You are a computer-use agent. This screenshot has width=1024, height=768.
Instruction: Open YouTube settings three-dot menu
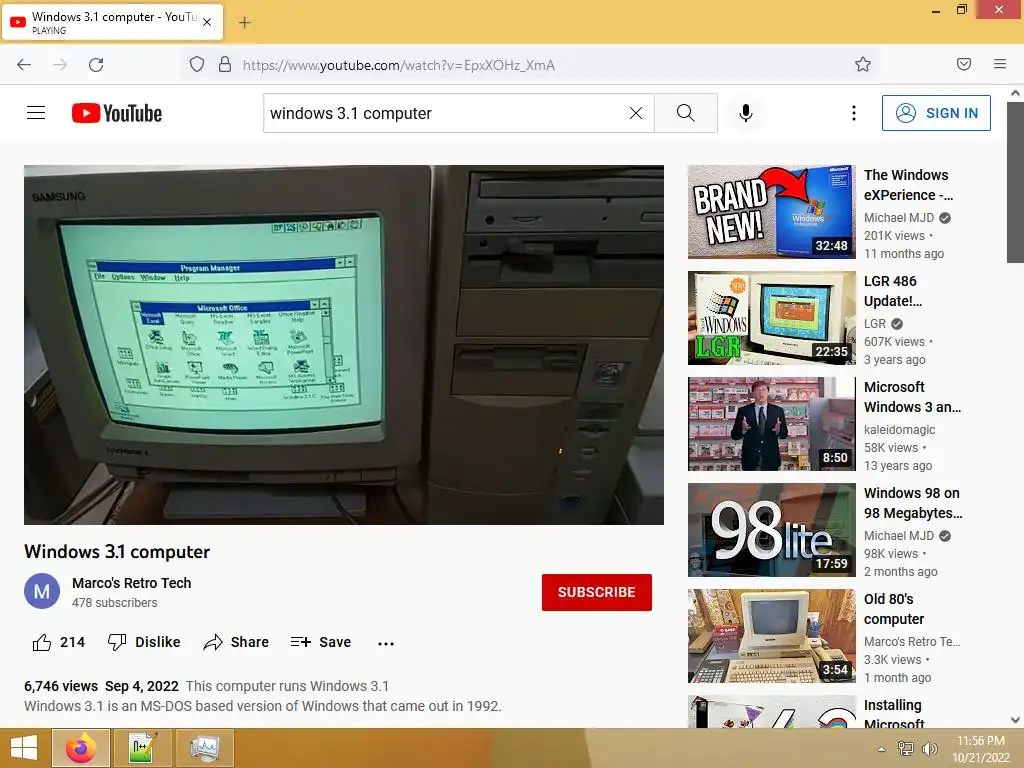(x=854, y=113)
